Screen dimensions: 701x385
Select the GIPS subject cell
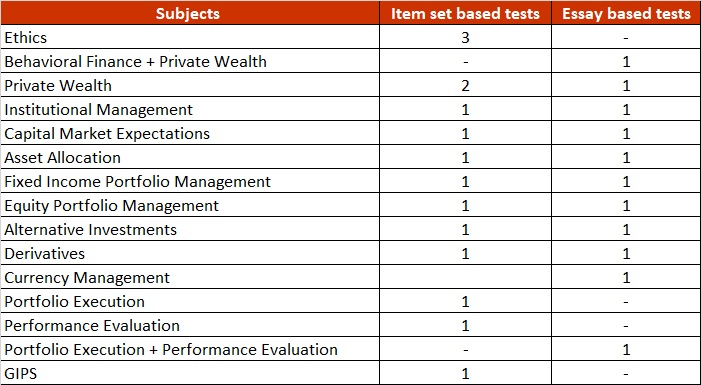(190, 373)
